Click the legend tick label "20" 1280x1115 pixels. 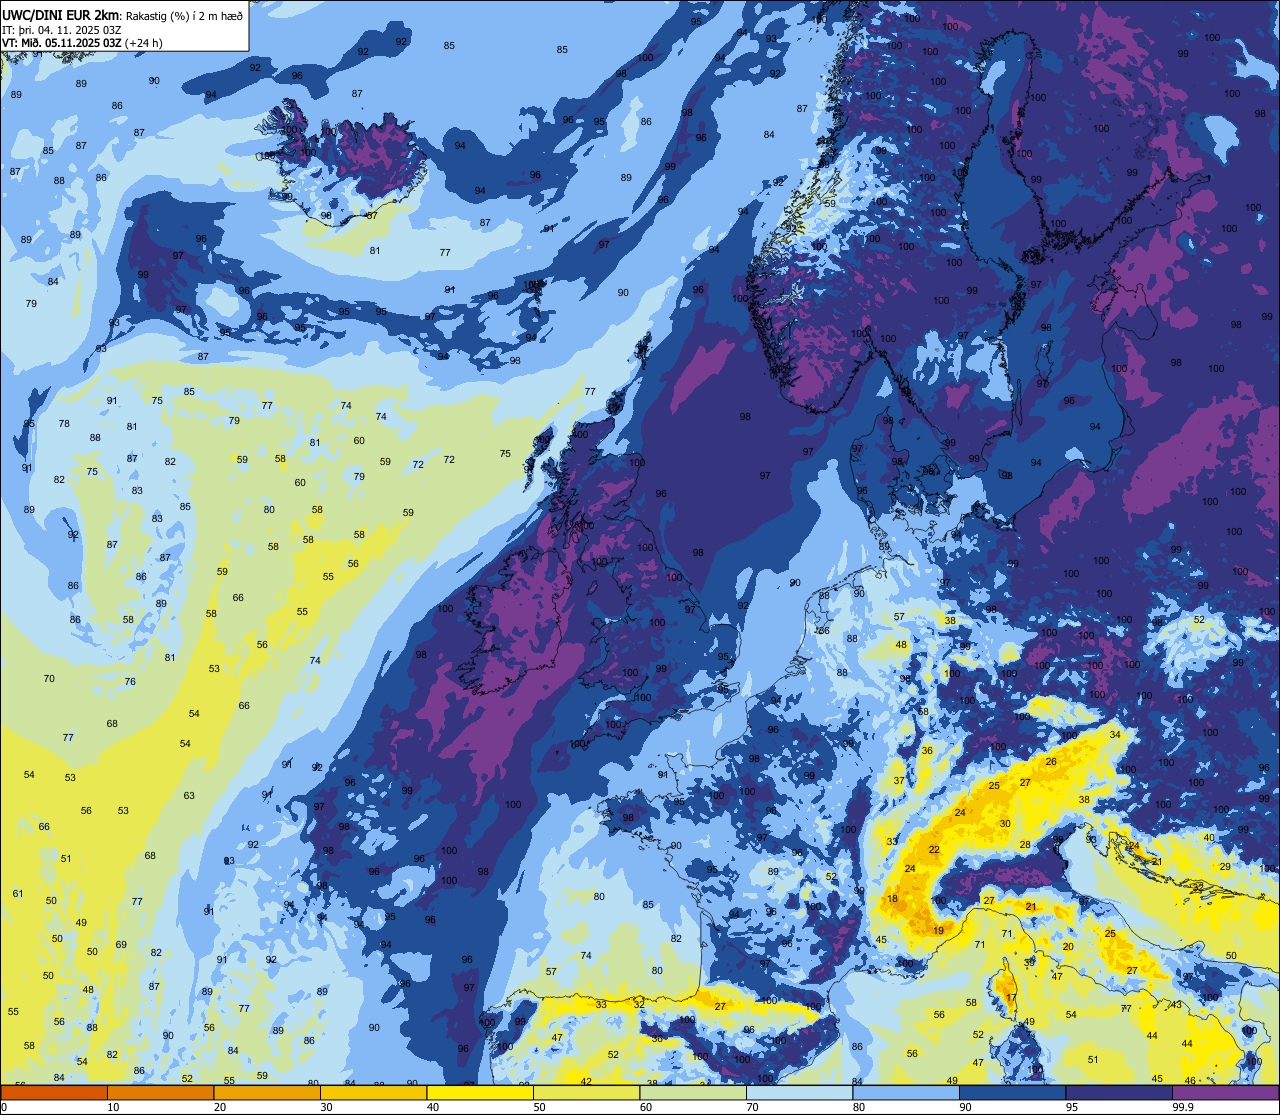(220, 1107)
